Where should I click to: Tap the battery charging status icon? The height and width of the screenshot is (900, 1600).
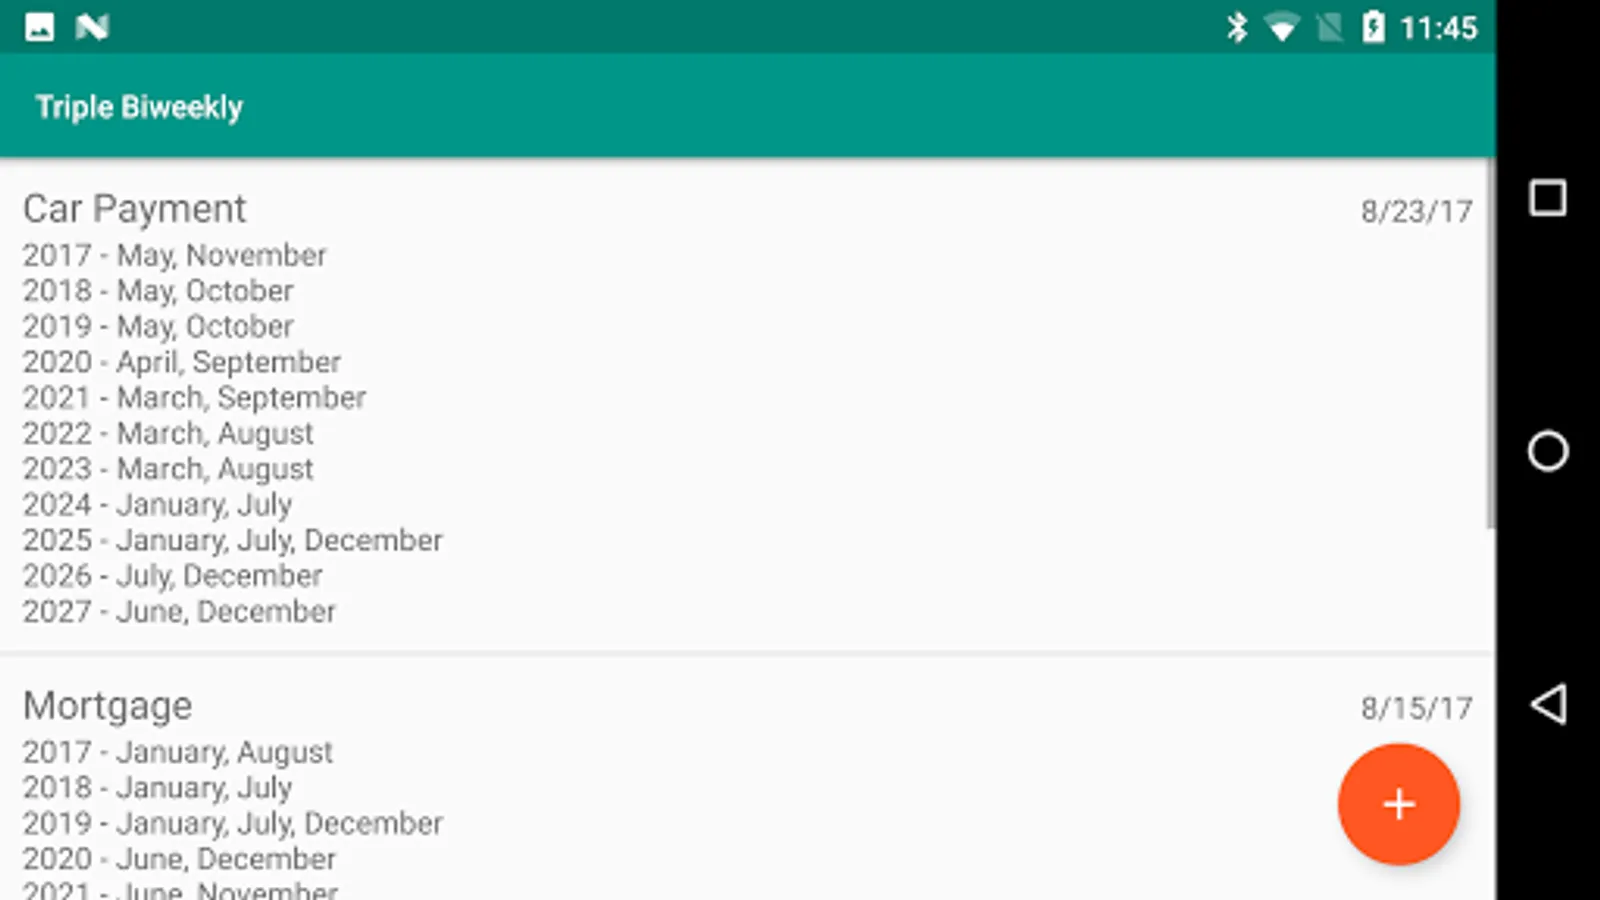1374,27
